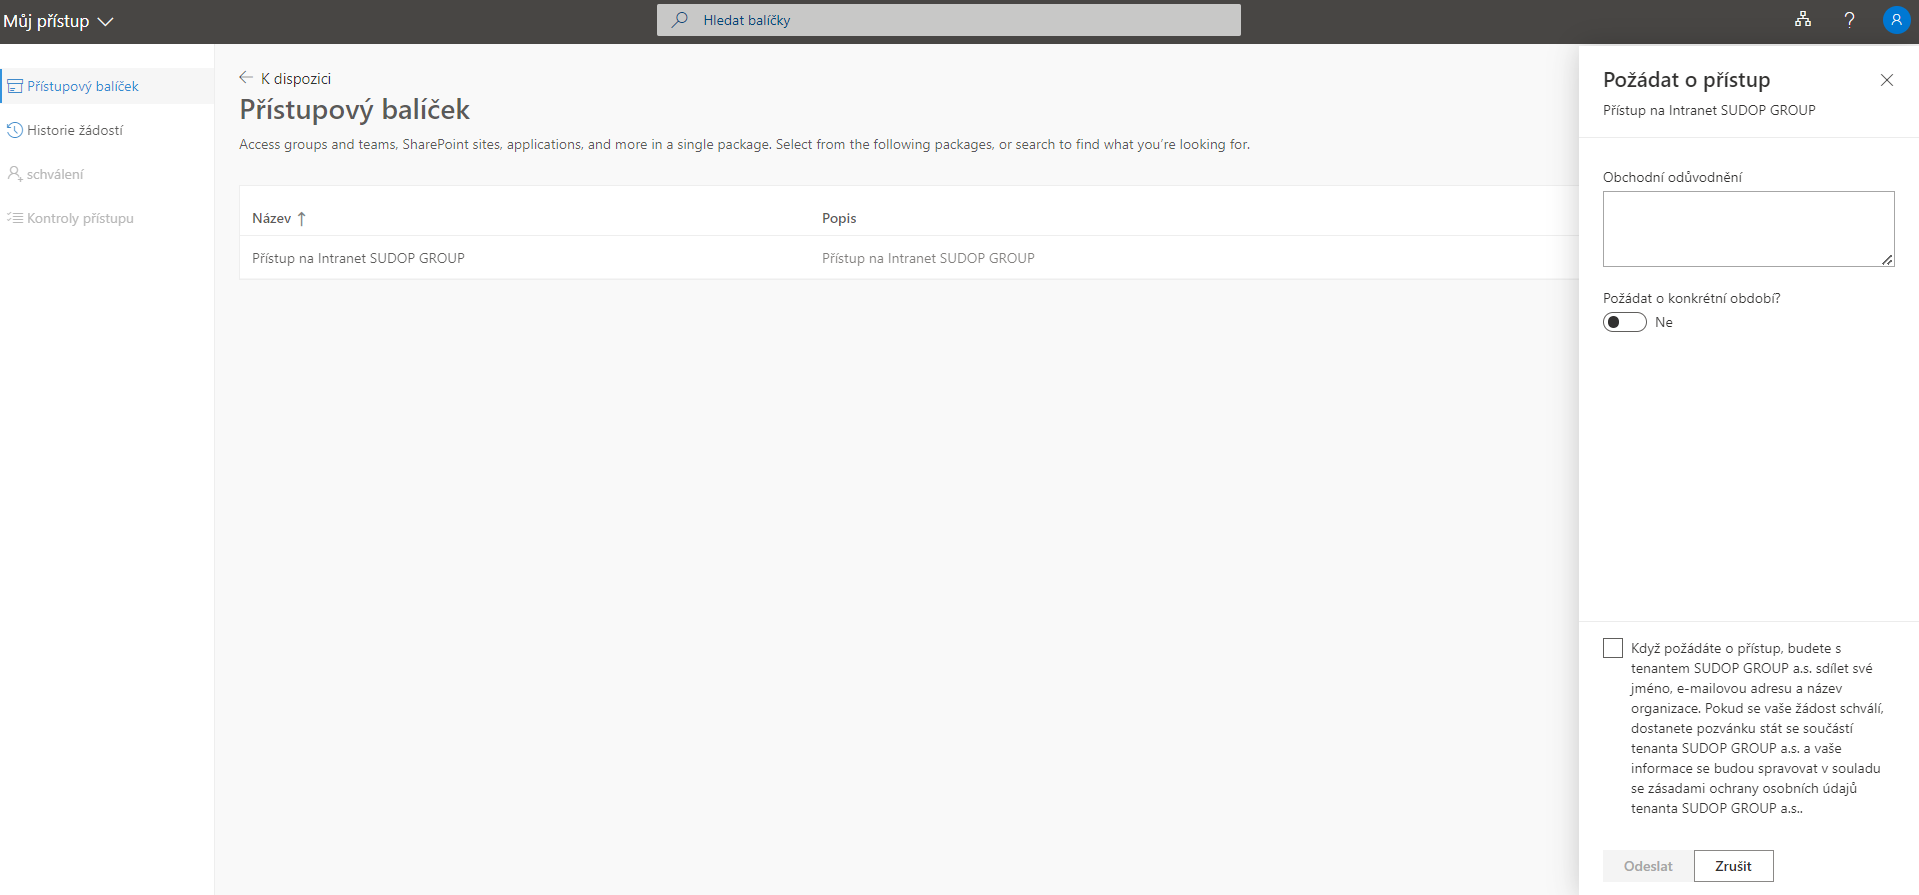The image size is (1919, 895).
Task: Open the help question mark icon
Action: [x=1849, y=20]
